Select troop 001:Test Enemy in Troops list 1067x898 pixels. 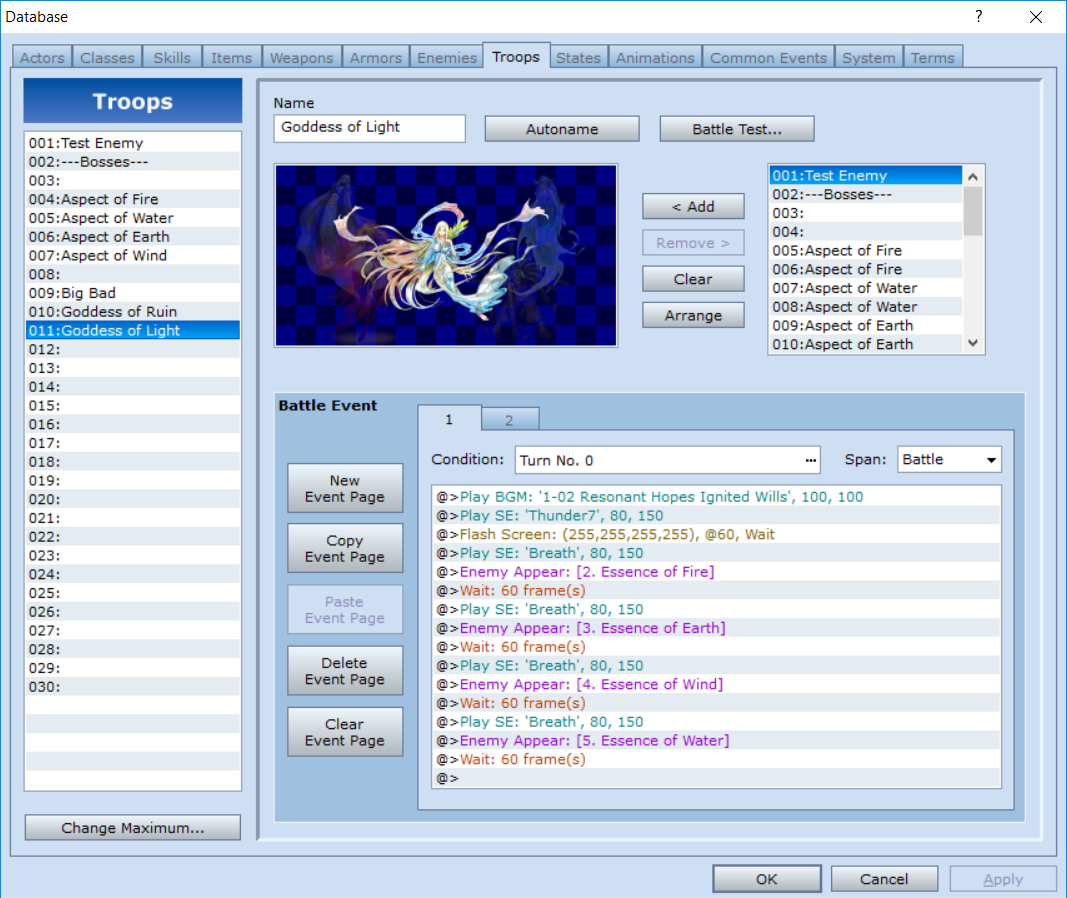(x=133, y=143)
